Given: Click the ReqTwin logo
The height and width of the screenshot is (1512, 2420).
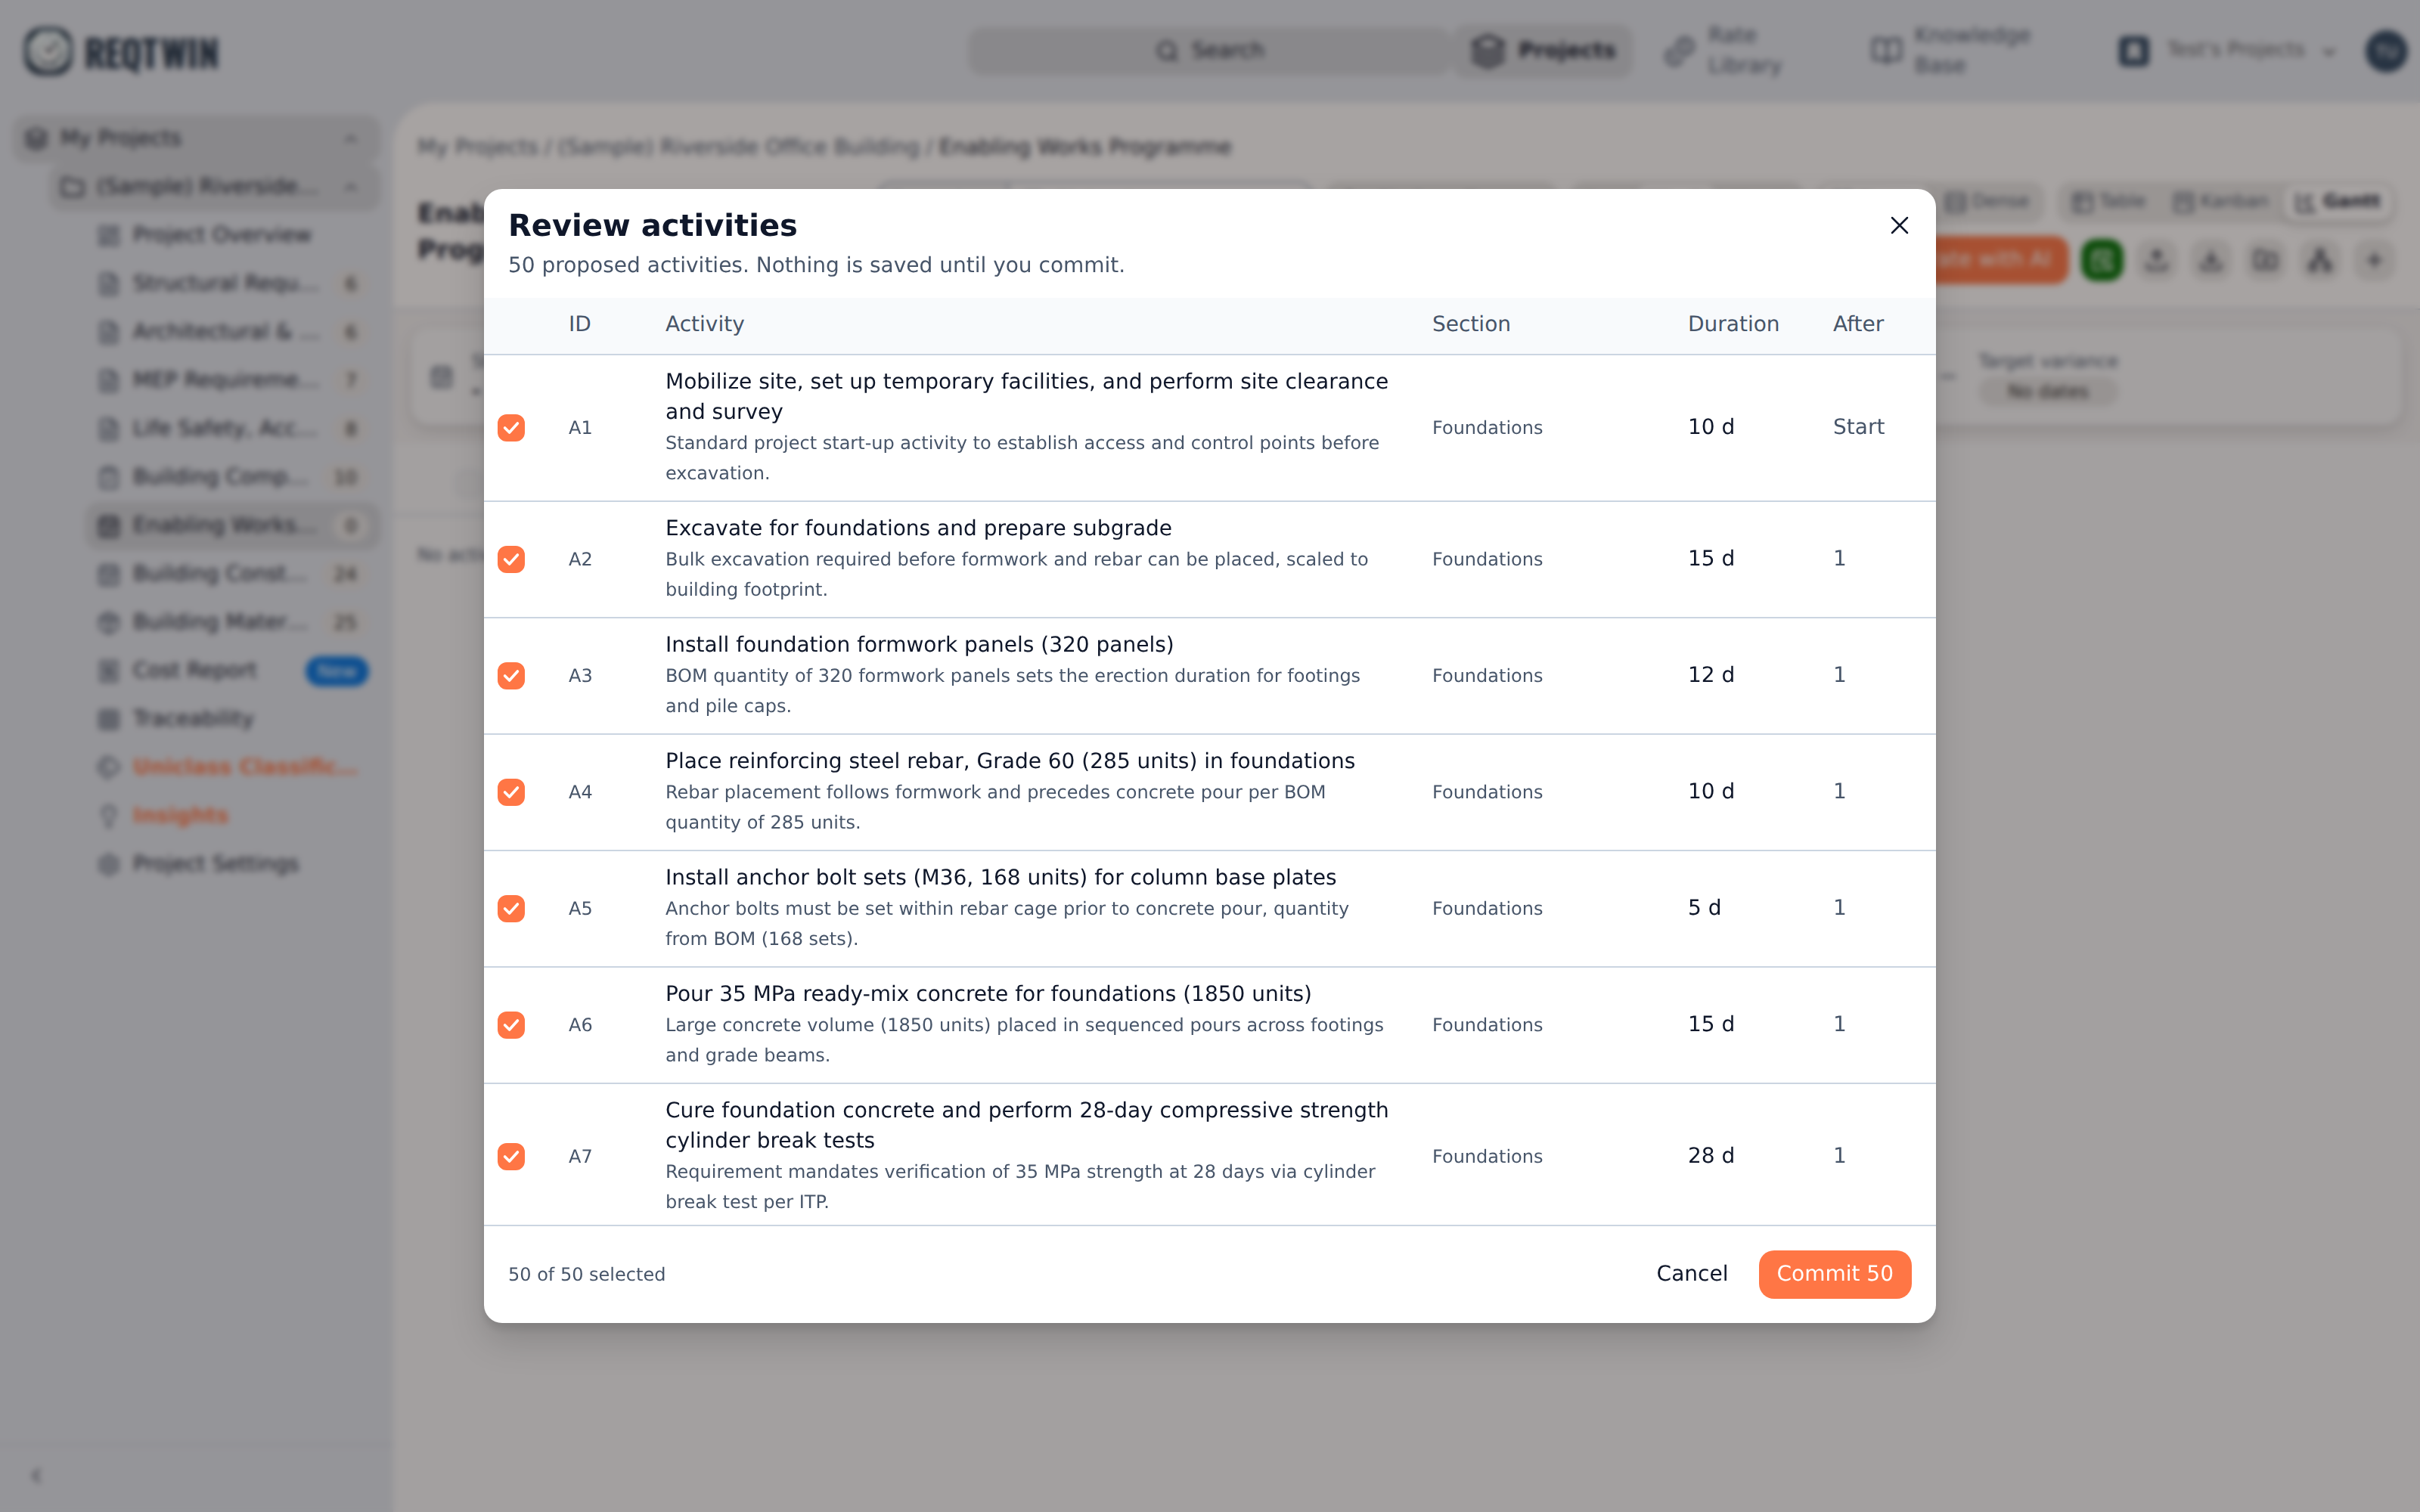Looking at the screenshot, I should (121, 51).
